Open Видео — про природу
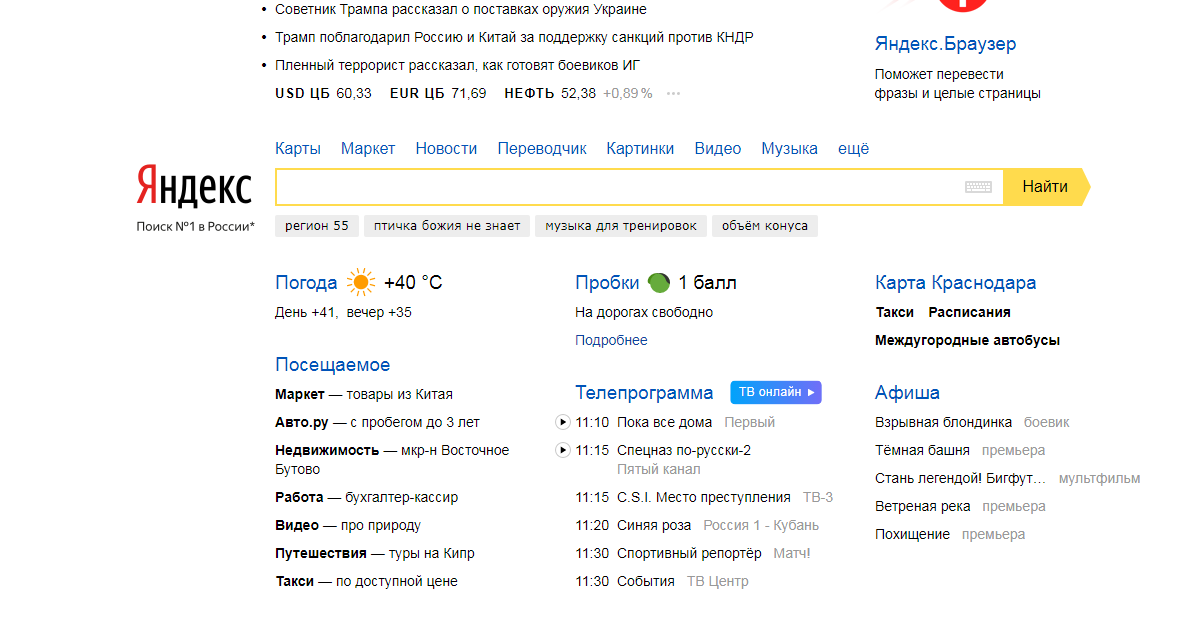The height and width of the screenshot is (643, 1202). 348,525
